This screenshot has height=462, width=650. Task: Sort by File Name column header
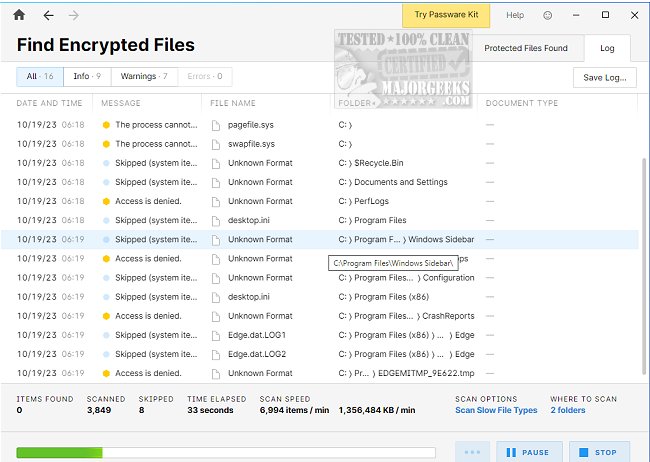[x=233, y=103]
